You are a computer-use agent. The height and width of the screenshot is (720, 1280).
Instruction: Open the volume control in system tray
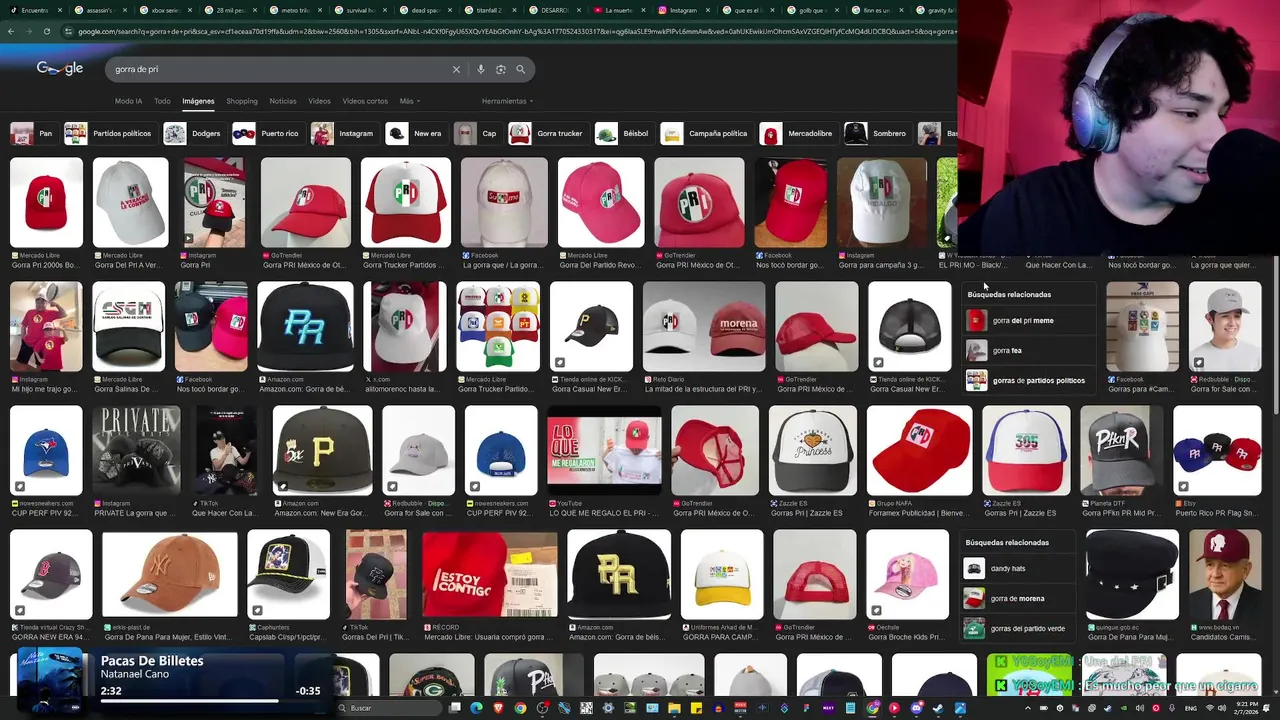tap(1222, 708)
